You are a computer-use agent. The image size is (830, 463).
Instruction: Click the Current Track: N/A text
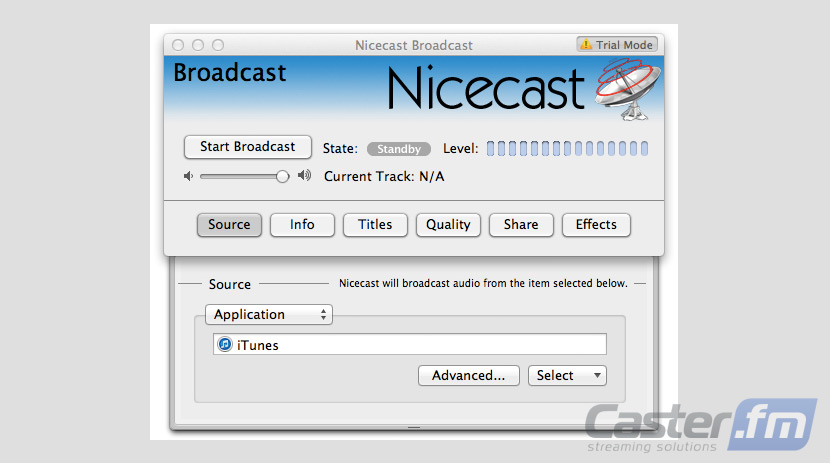pyautogui.click(x=384, y=176)
